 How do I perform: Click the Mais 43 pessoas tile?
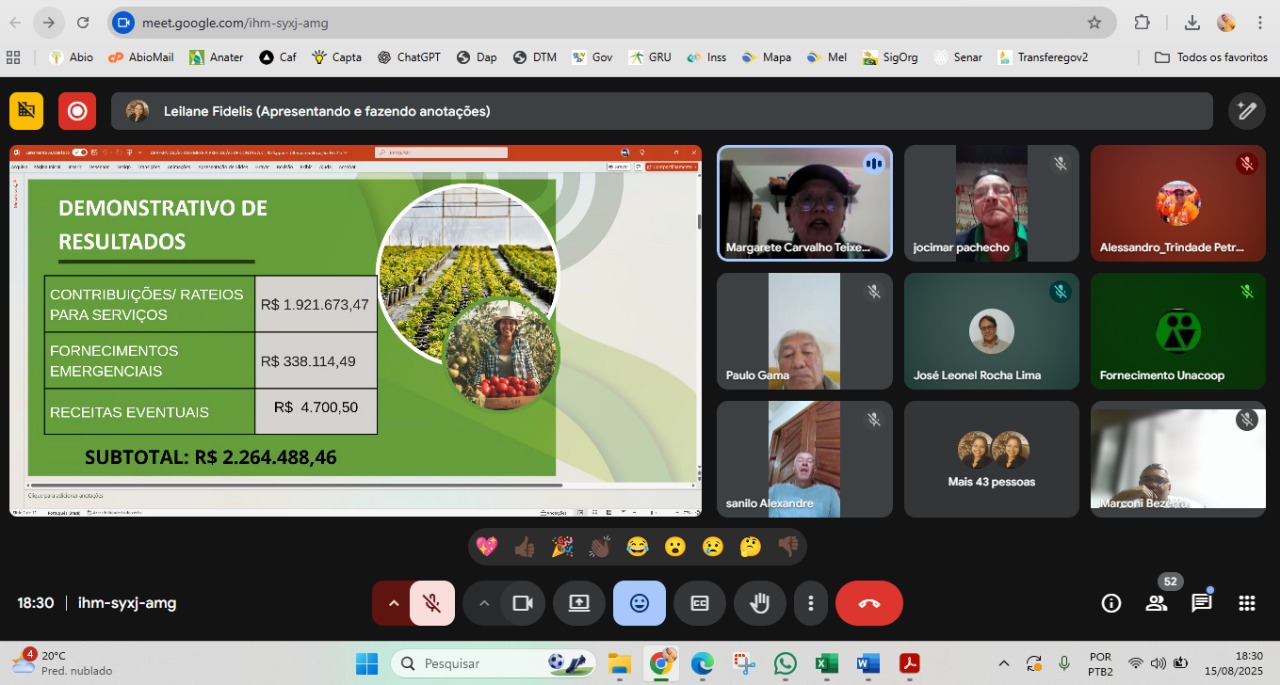(x=991, y=459)
